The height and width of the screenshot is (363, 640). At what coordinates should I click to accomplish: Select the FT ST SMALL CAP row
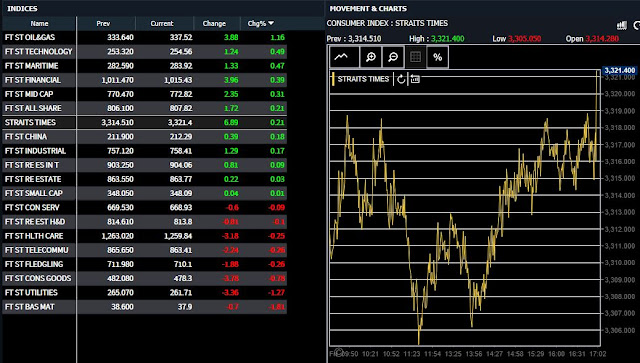(x=145, y=193)
